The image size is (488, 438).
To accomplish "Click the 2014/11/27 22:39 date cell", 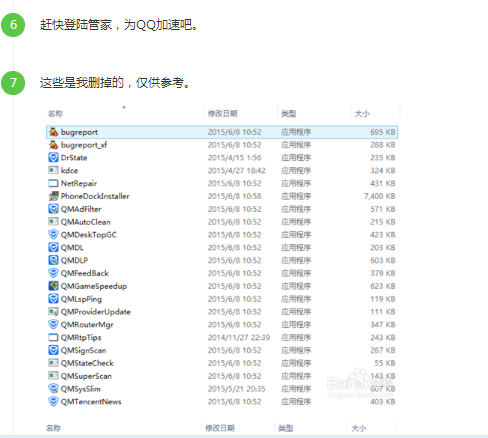I will point(239,337).
